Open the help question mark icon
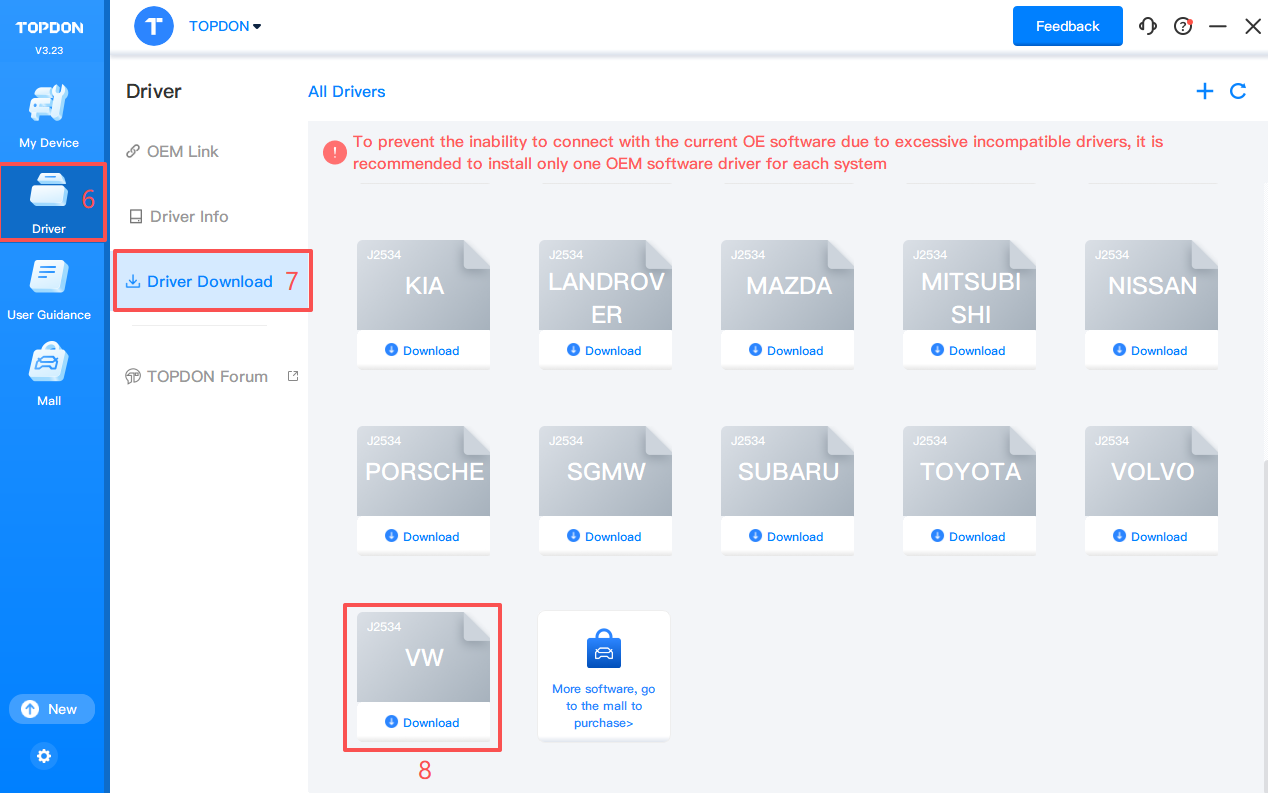Viewport: 1268px width, 793px height. coord(1183,27)
